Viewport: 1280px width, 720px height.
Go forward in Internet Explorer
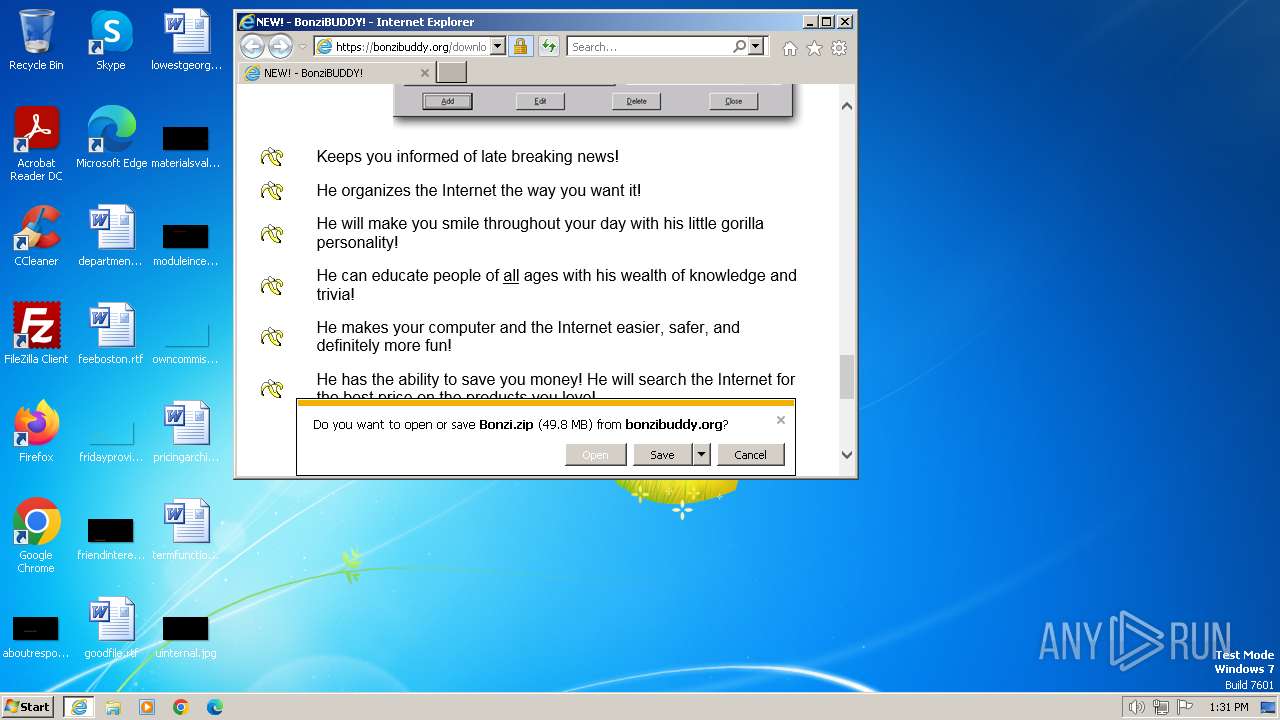click(280, 46)
